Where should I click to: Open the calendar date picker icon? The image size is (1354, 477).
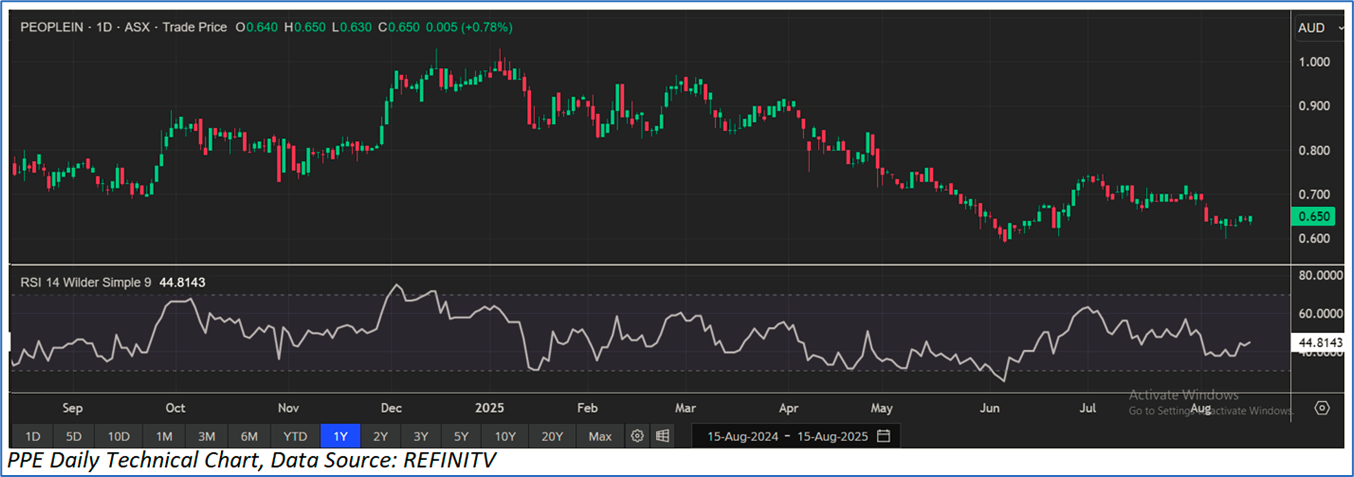point(883,436)
